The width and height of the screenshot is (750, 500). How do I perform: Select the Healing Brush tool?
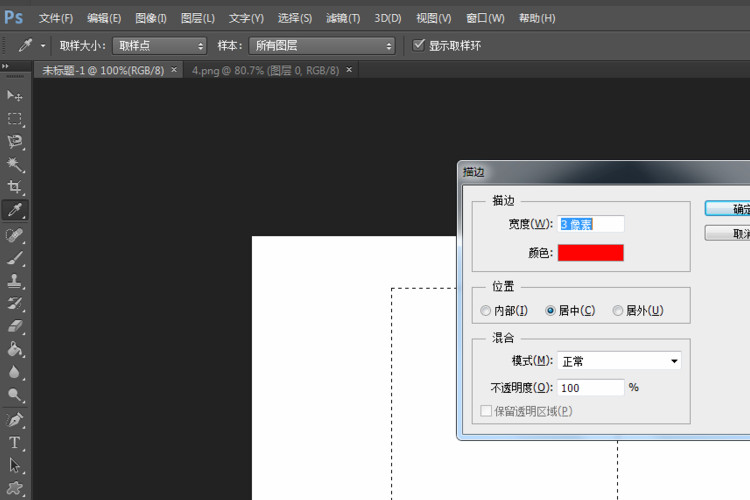click(15, 235)
